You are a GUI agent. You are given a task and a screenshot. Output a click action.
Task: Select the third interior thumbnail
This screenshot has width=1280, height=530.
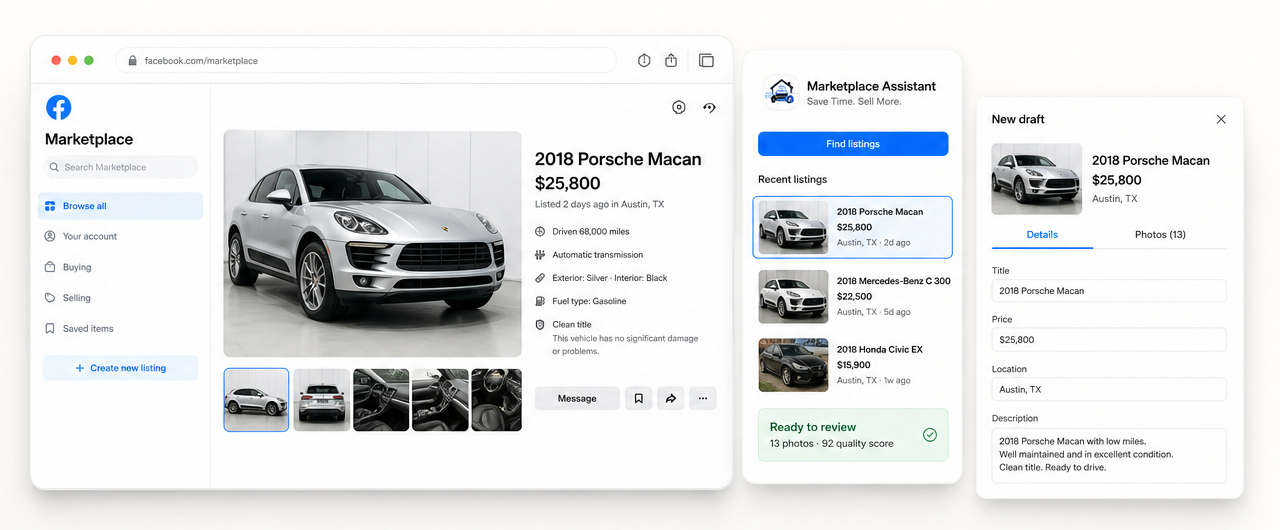(x=381, y=400)
